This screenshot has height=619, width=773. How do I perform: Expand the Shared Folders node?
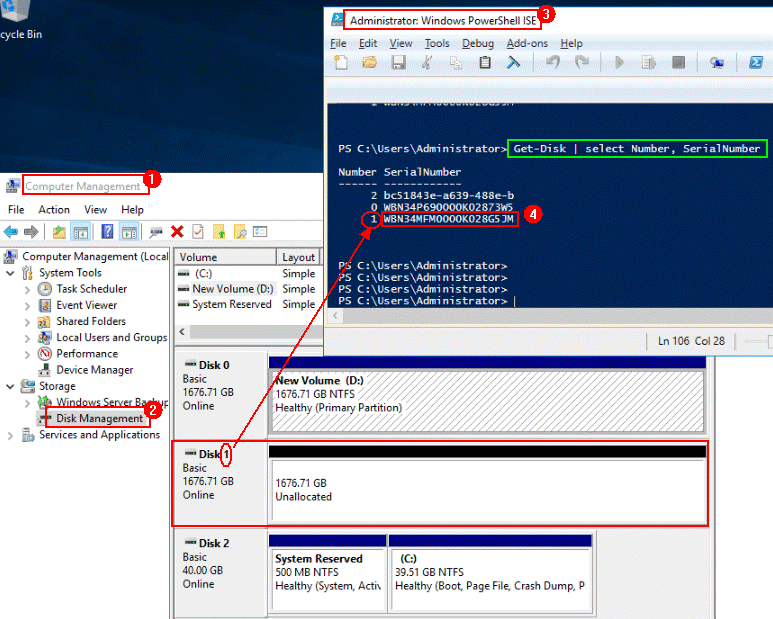(x=28, y=322)
